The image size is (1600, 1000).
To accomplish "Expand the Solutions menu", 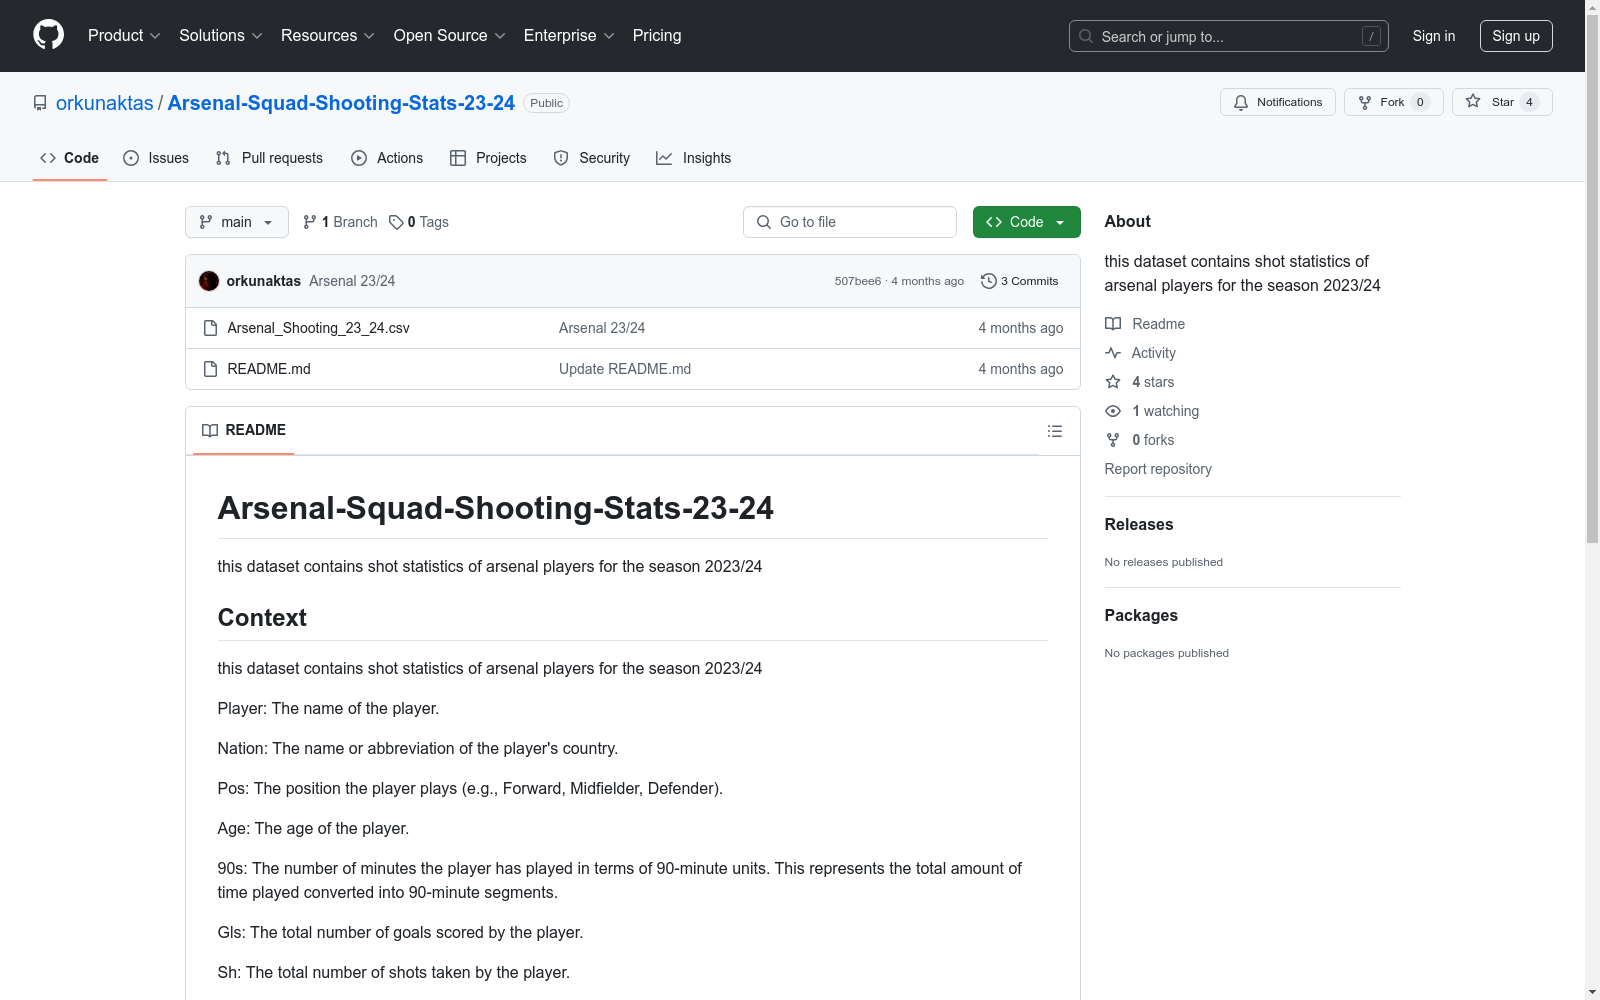I will [221, 35].
